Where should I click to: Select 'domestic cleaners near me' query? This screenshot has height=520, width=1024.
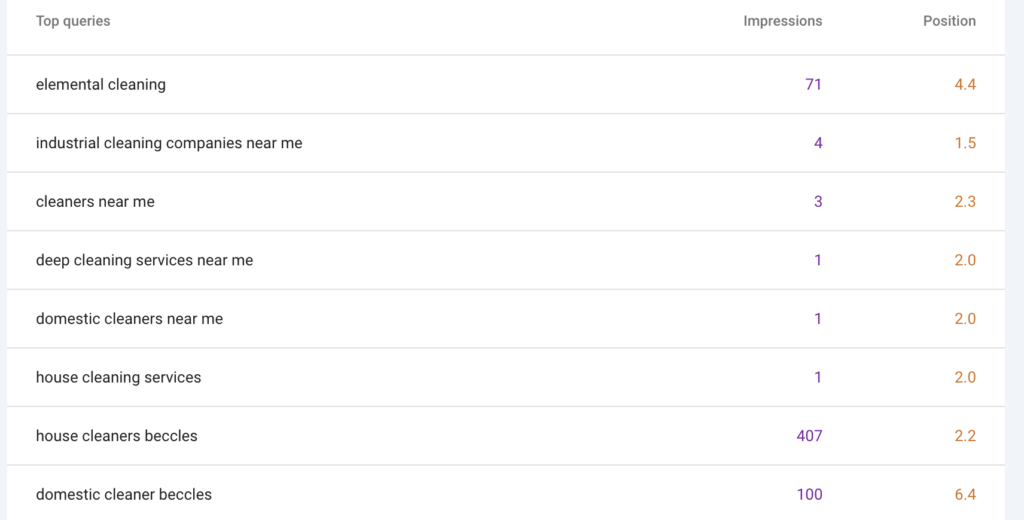click(129, 319)
